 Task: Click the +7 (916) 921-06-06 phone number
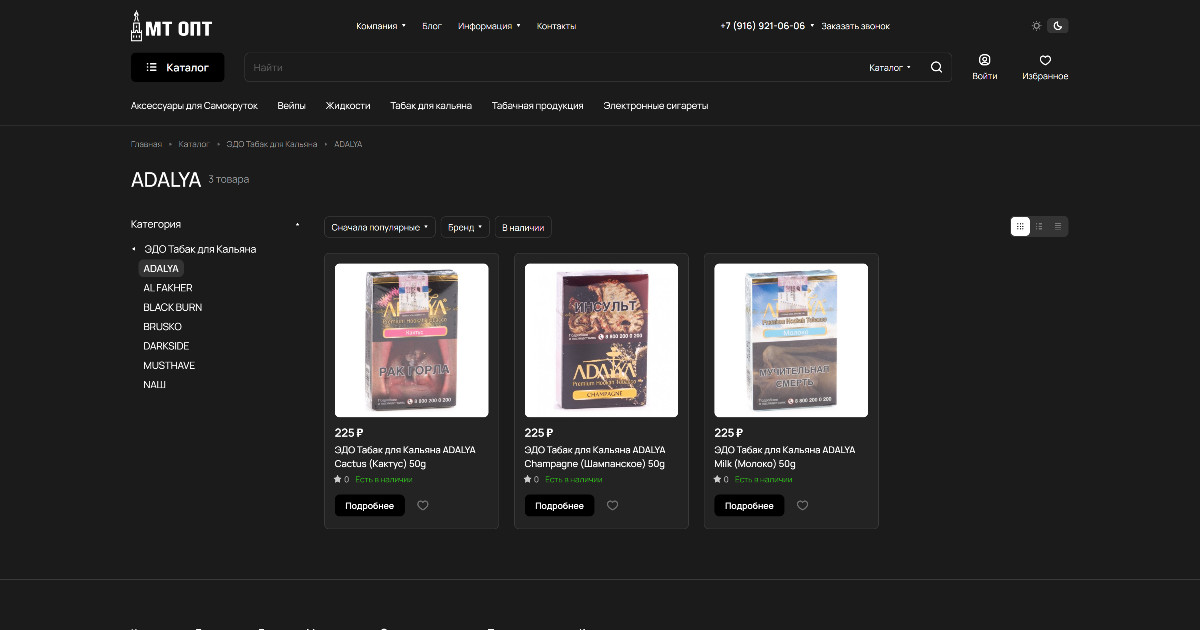pos(762,26)
